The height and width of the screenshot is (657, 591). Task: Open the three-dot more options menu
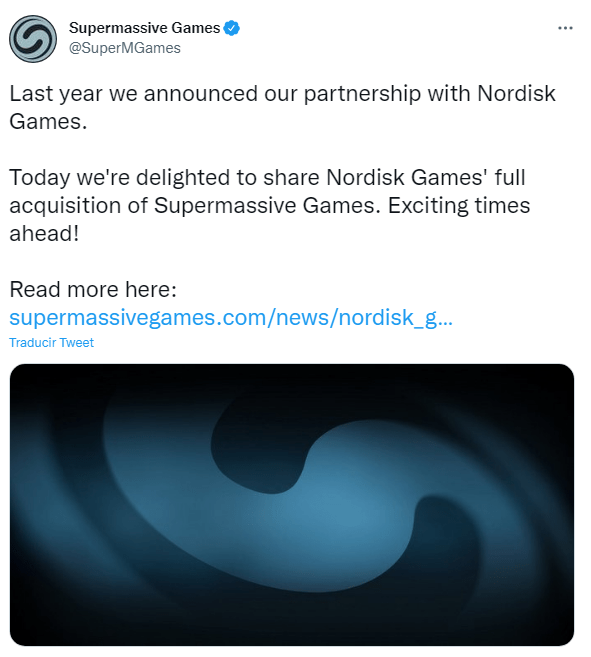(565, 28)
